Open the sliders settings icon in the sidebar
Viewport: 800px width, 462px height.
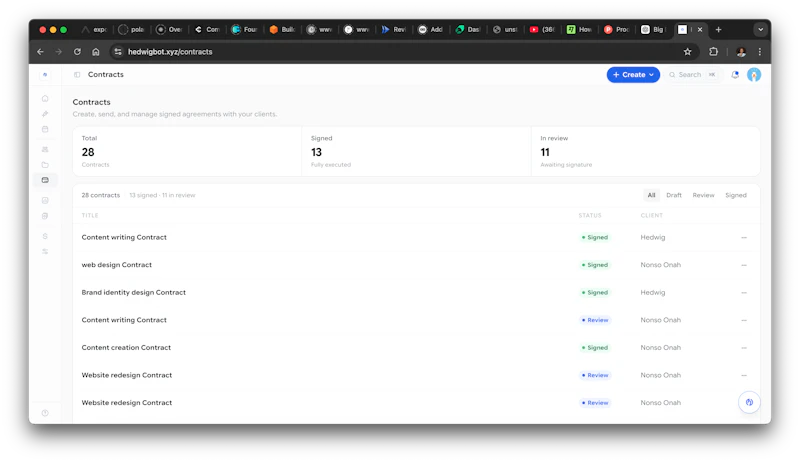[x=45, y=251]
